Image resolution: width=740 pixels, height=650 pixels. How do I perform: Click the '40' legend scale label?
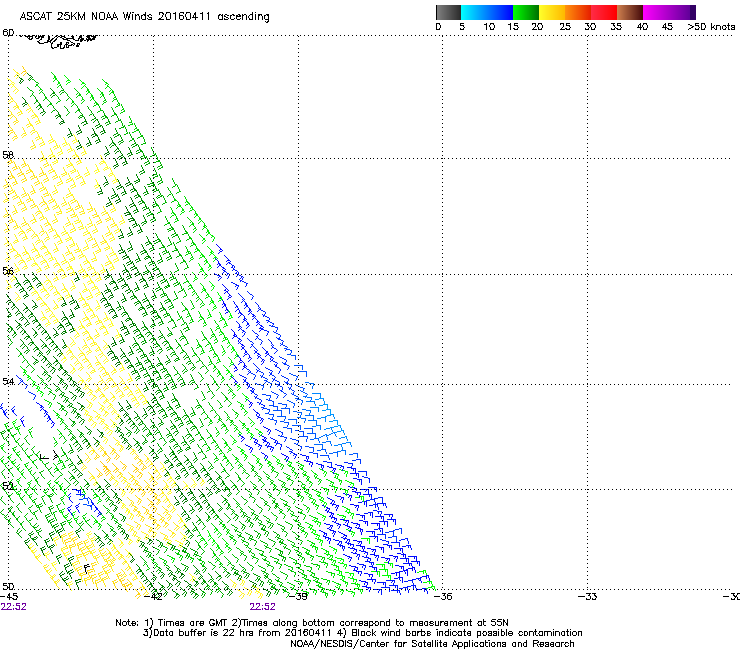[x=642, y=27]
